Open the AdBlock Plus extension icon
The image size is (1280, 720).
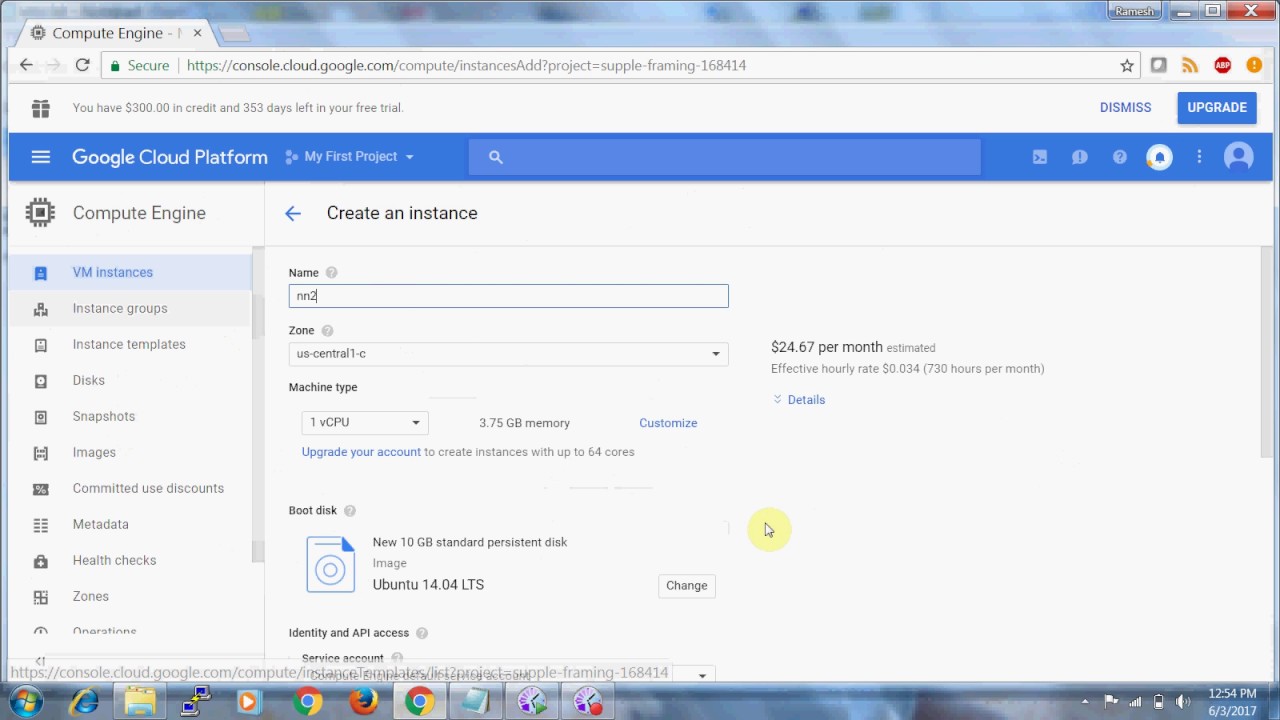pos(1222,65)
